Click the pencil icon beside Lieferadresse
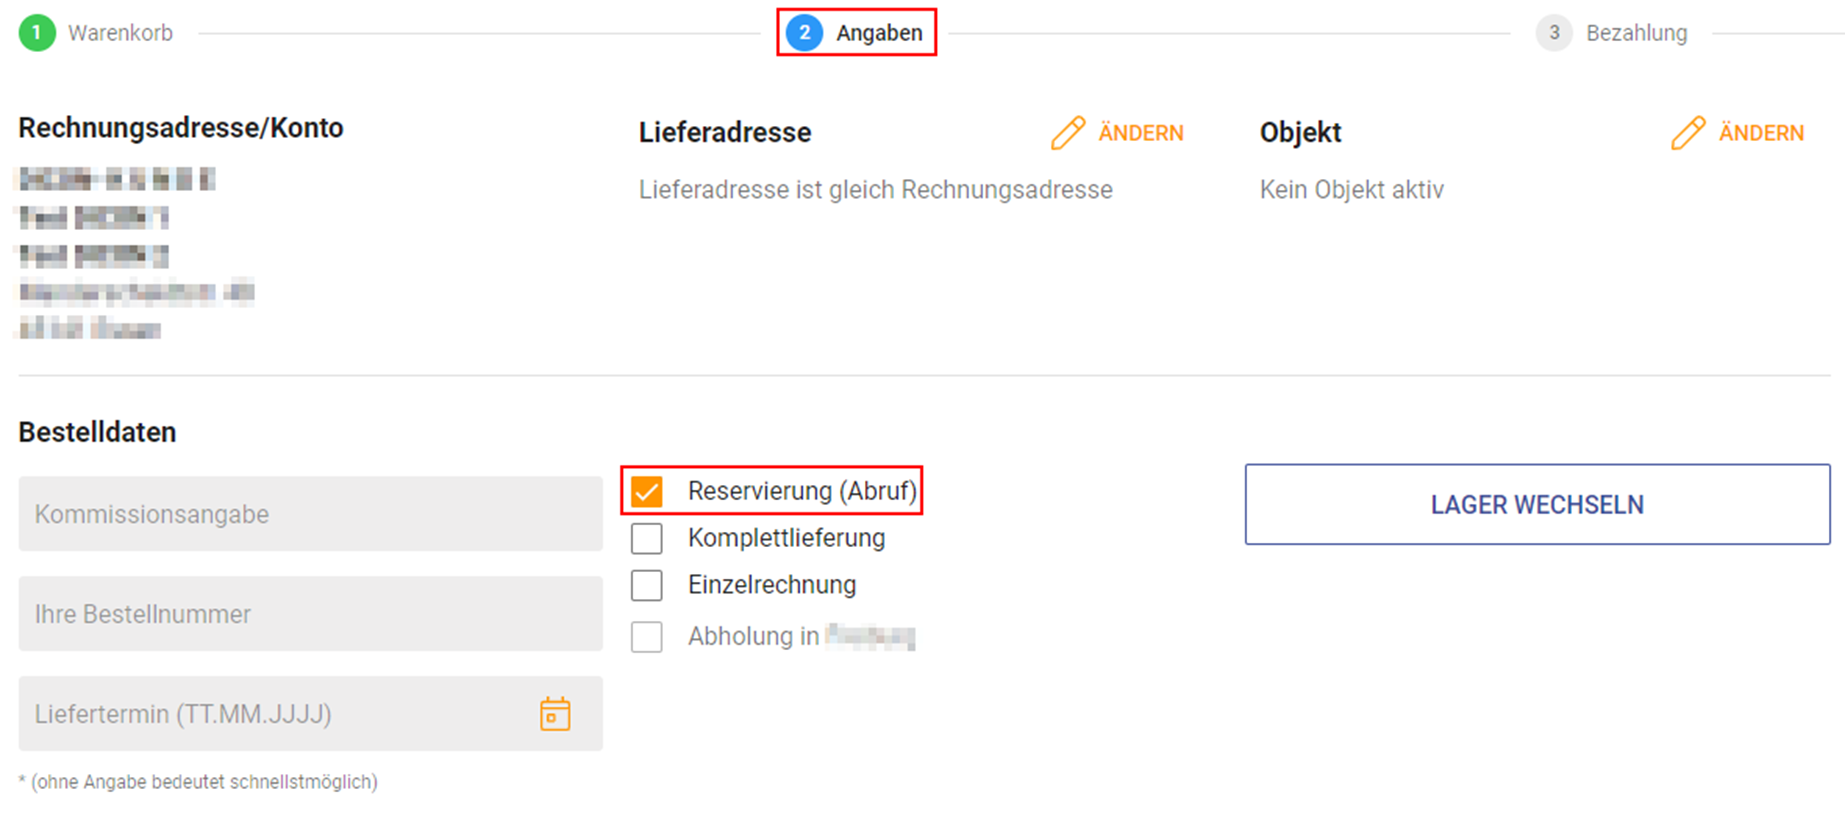The height and width of the screenshot is (826, 1845). [x=1067, y=133]
